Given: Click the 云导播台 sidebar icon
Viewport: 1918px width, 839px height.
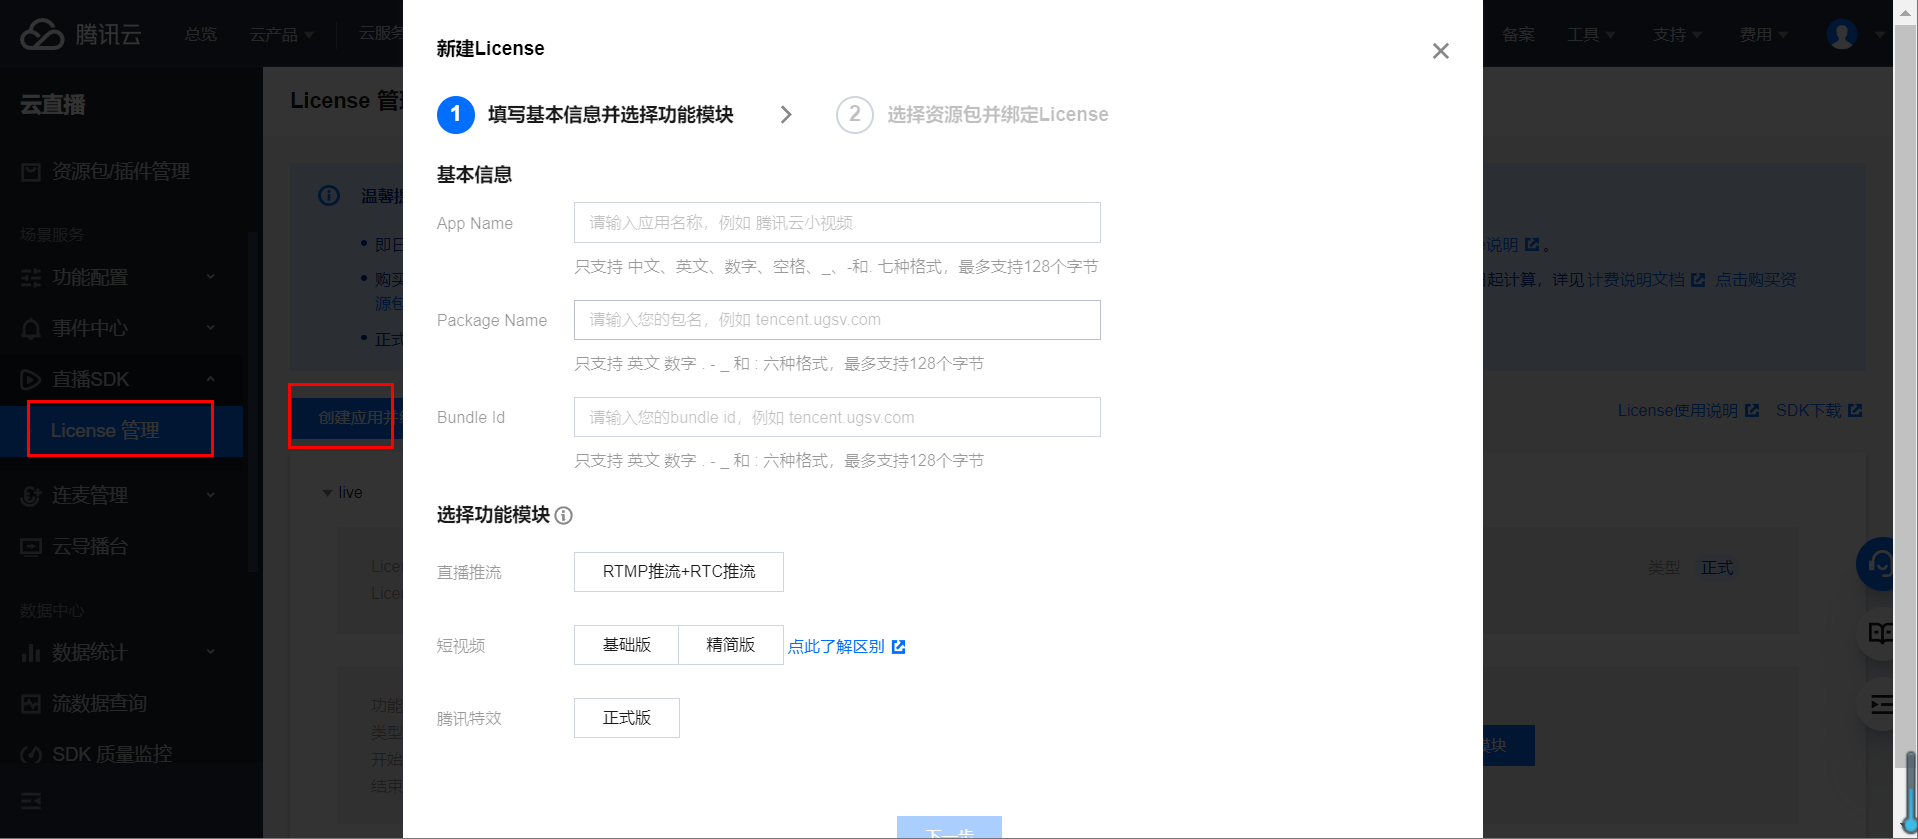Looking at the screenshot, I should point(31,547).
